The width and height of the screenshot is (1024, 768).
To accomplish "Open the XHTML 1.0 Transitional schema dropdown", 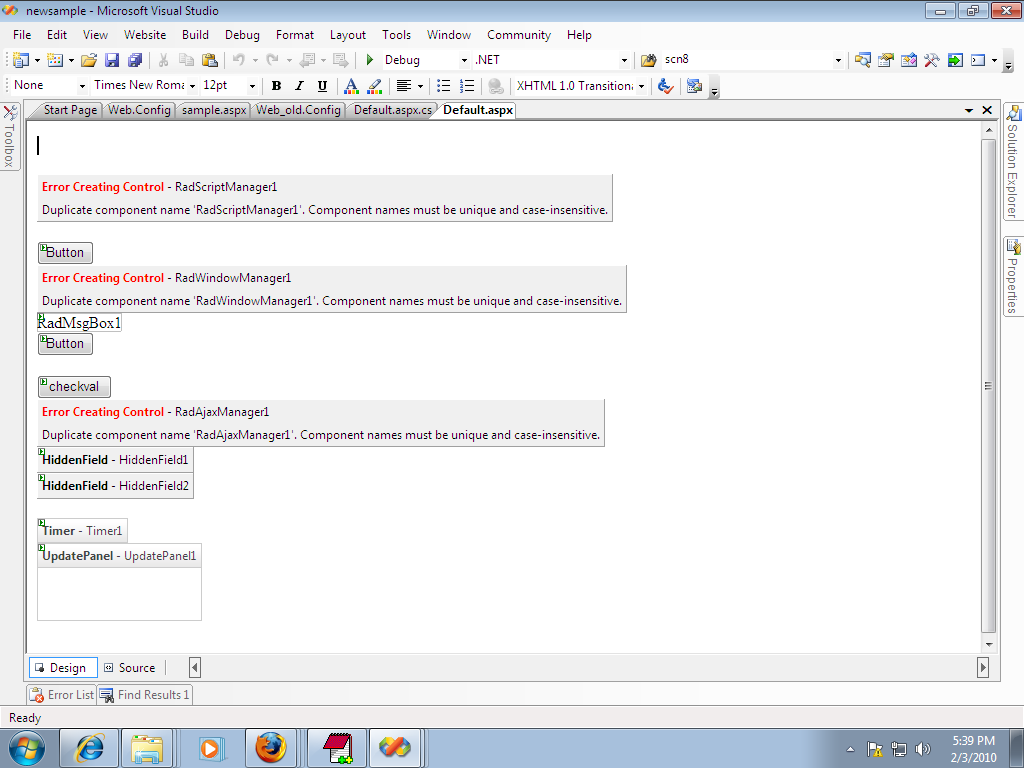I will point(641,86).
